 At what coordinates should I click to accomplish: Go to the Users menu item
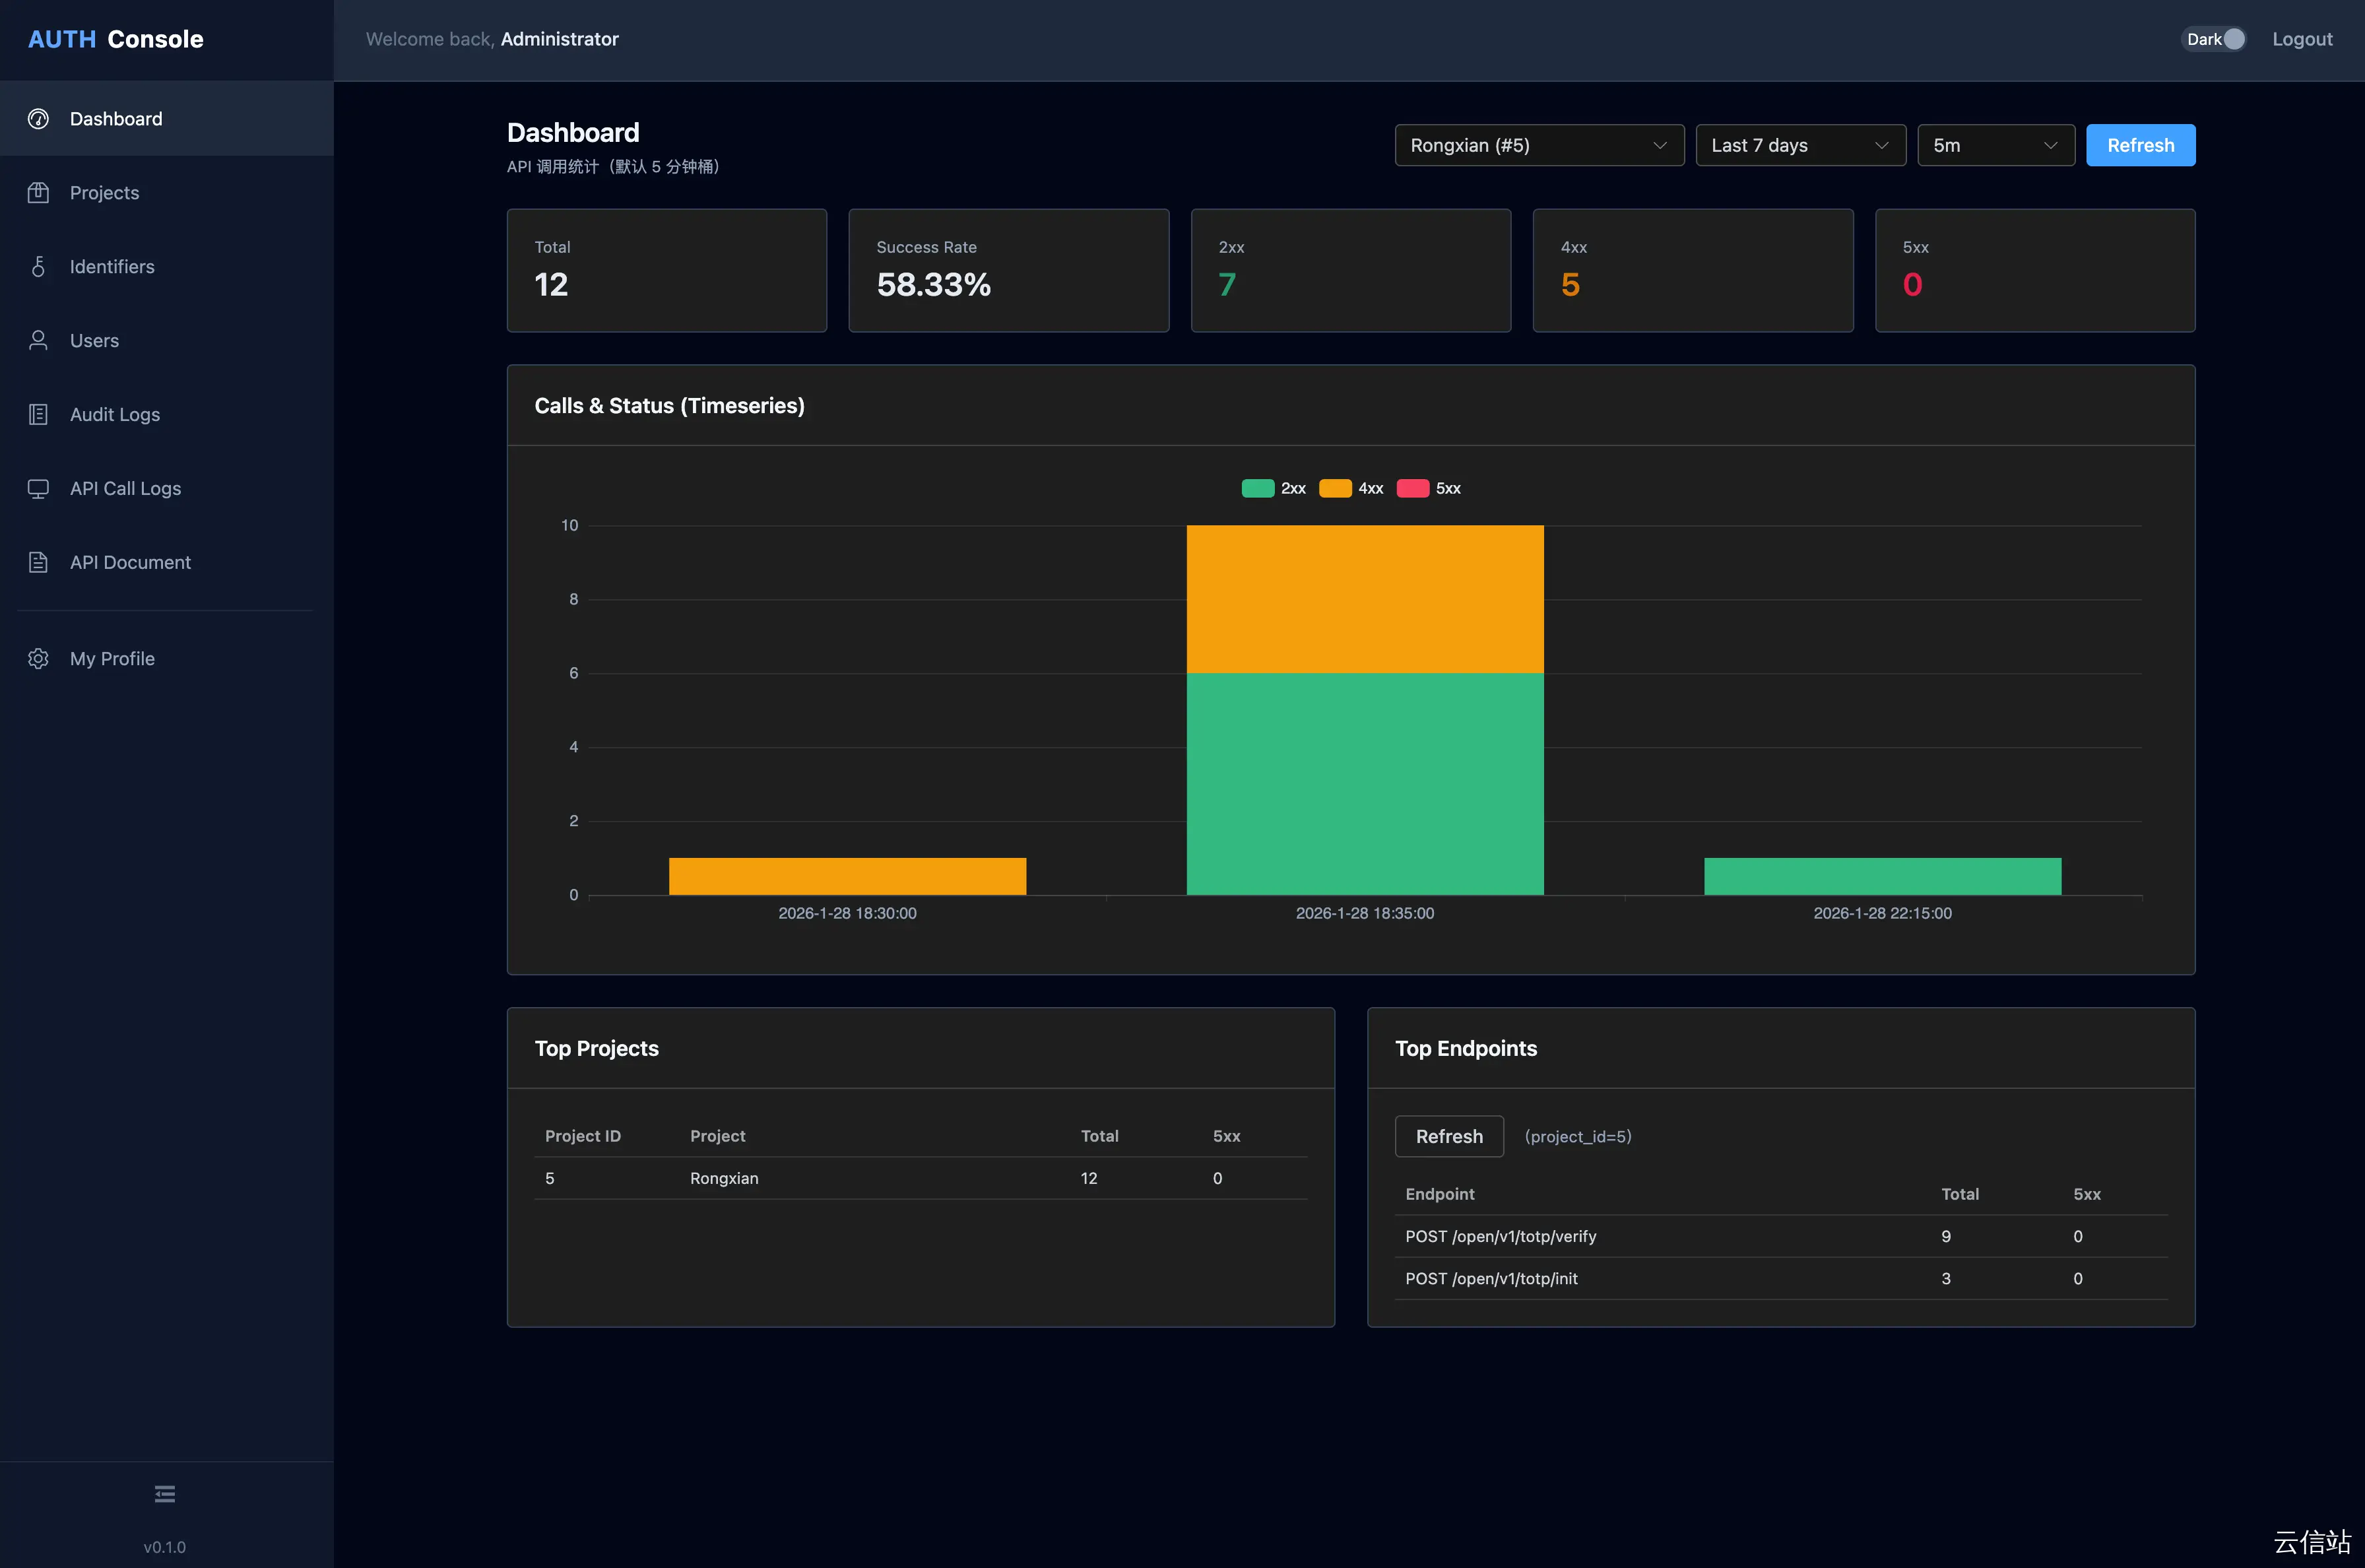click(x=95, y=341)
